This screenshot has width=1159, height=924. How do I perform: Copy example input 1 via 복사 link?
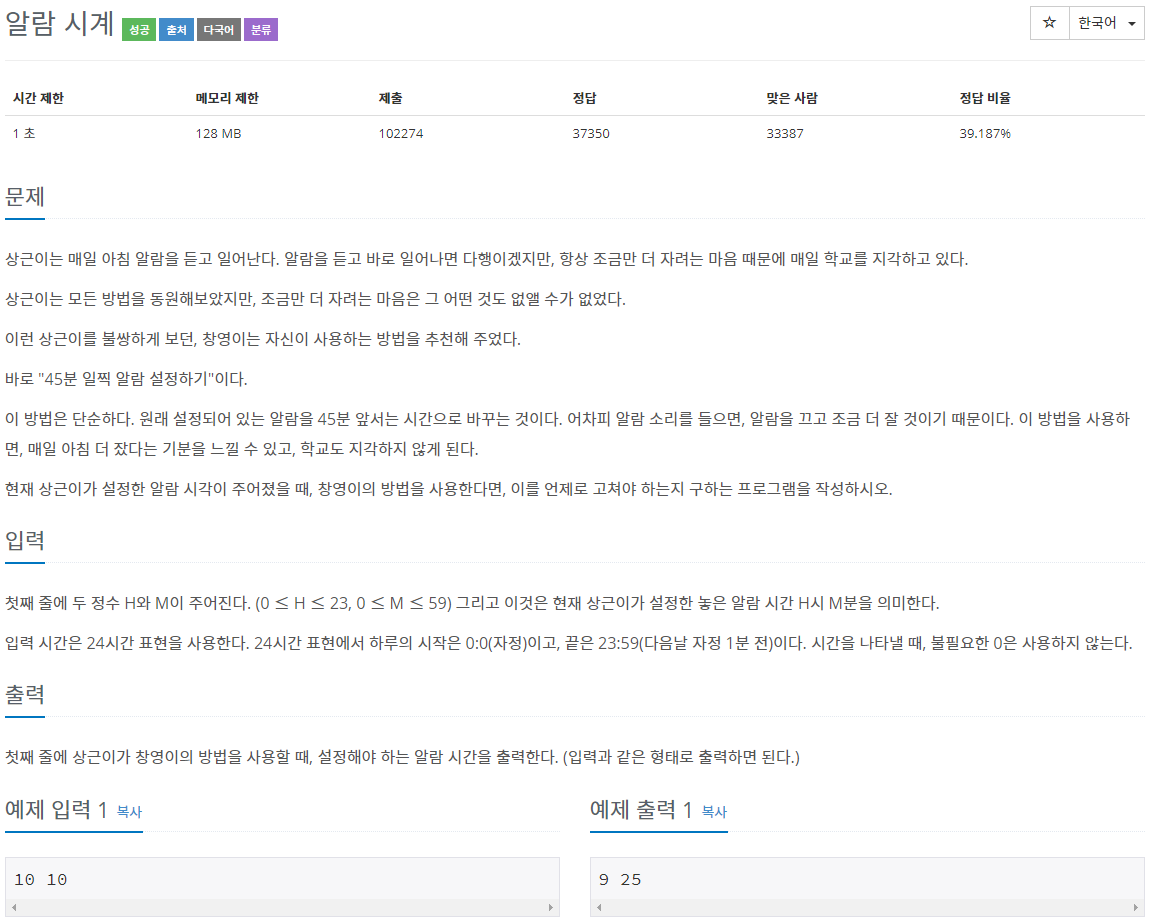tap(129, 812)
